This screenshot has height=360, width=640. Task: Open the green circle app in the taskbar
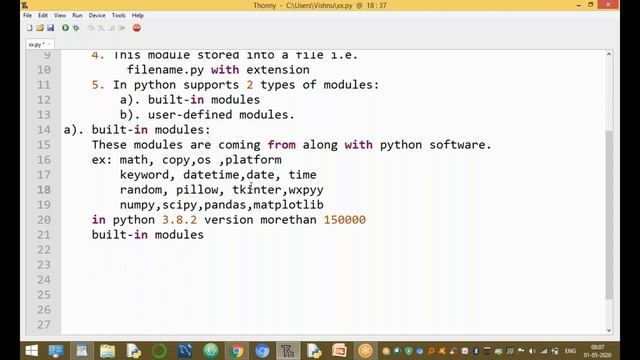pyautogui.click(x=159, y=351)
